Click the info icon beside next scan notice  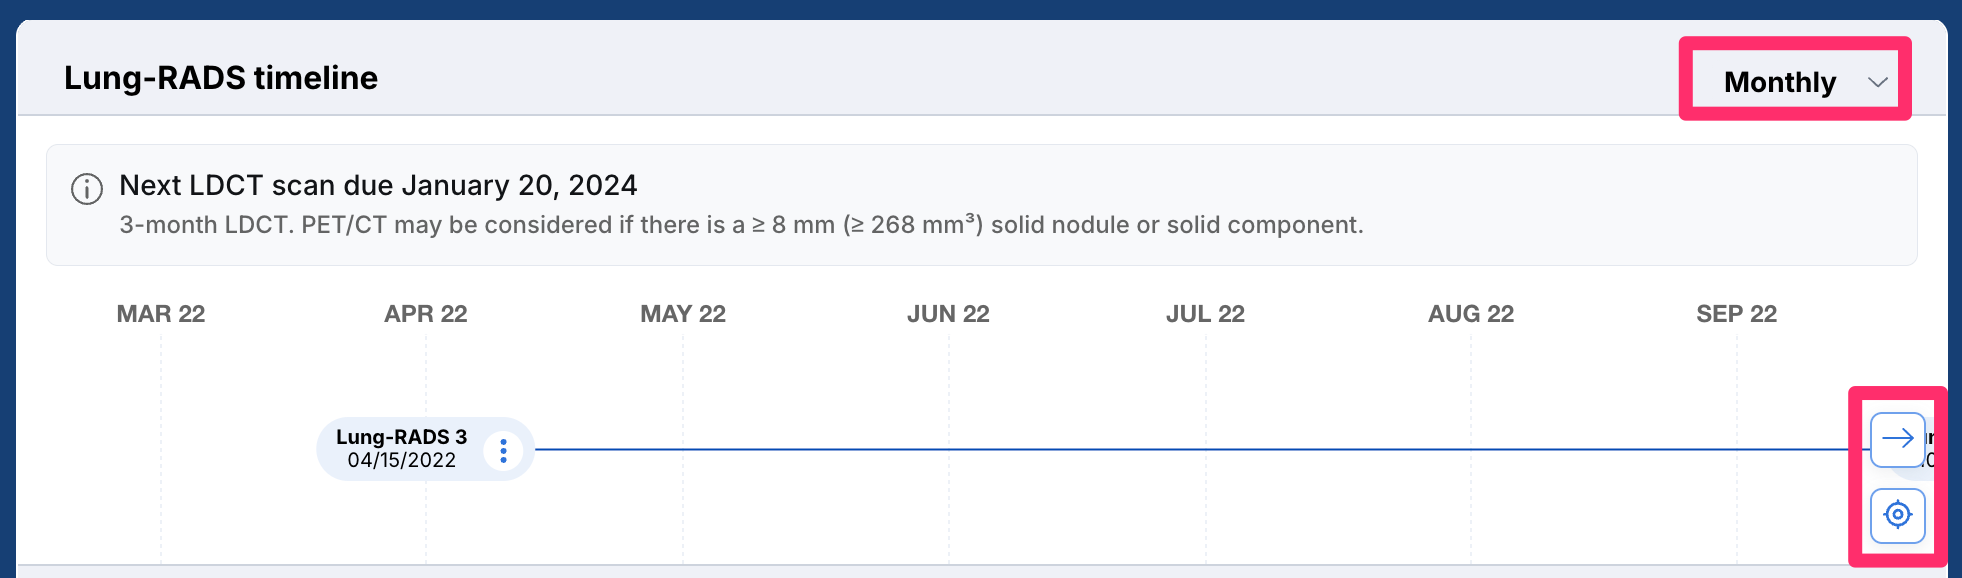pyautogui.click(x=87, y=189)
